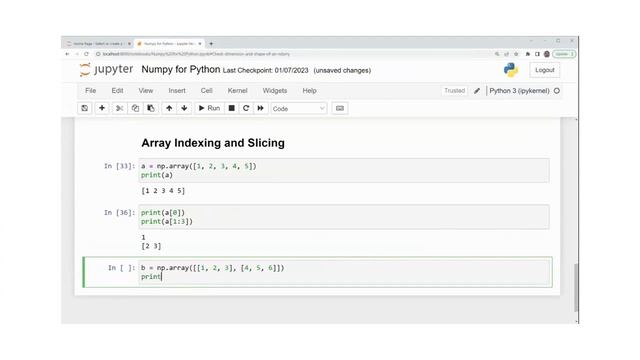Image resolution: width=640 pixels, height=360 pixels.
Task: Click the Last Checkpoint 01/07/2023 text
Action: [265, 71]
